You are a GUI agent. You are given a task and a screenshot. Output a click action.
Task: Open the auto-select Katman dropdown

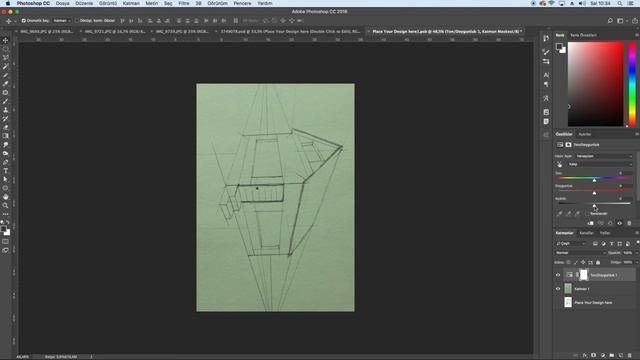(62, 20)
